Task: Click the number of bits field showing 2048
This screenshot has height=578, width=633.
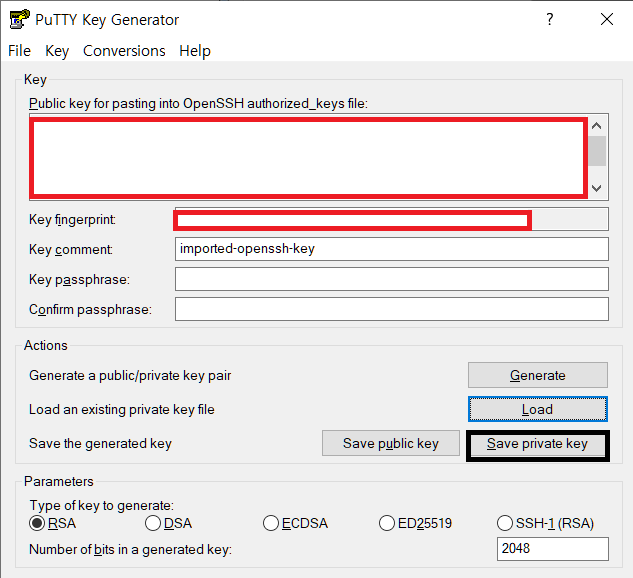Action: (553, 549)
